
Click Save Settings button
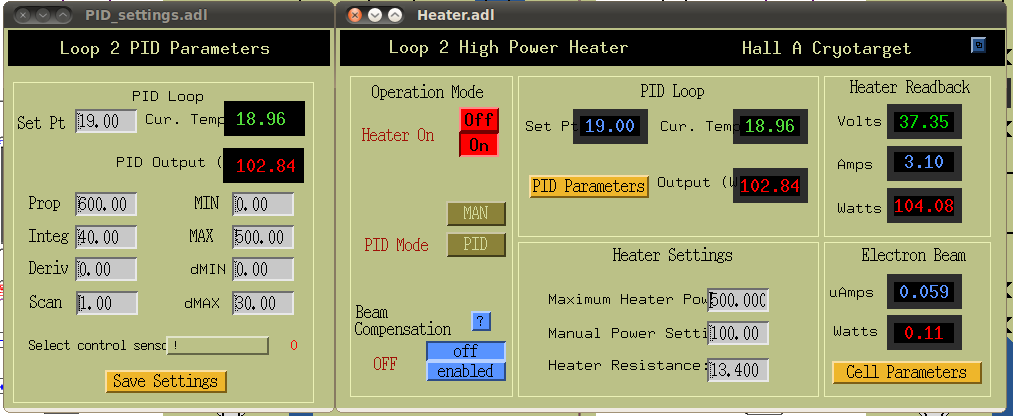coord(166,381)
